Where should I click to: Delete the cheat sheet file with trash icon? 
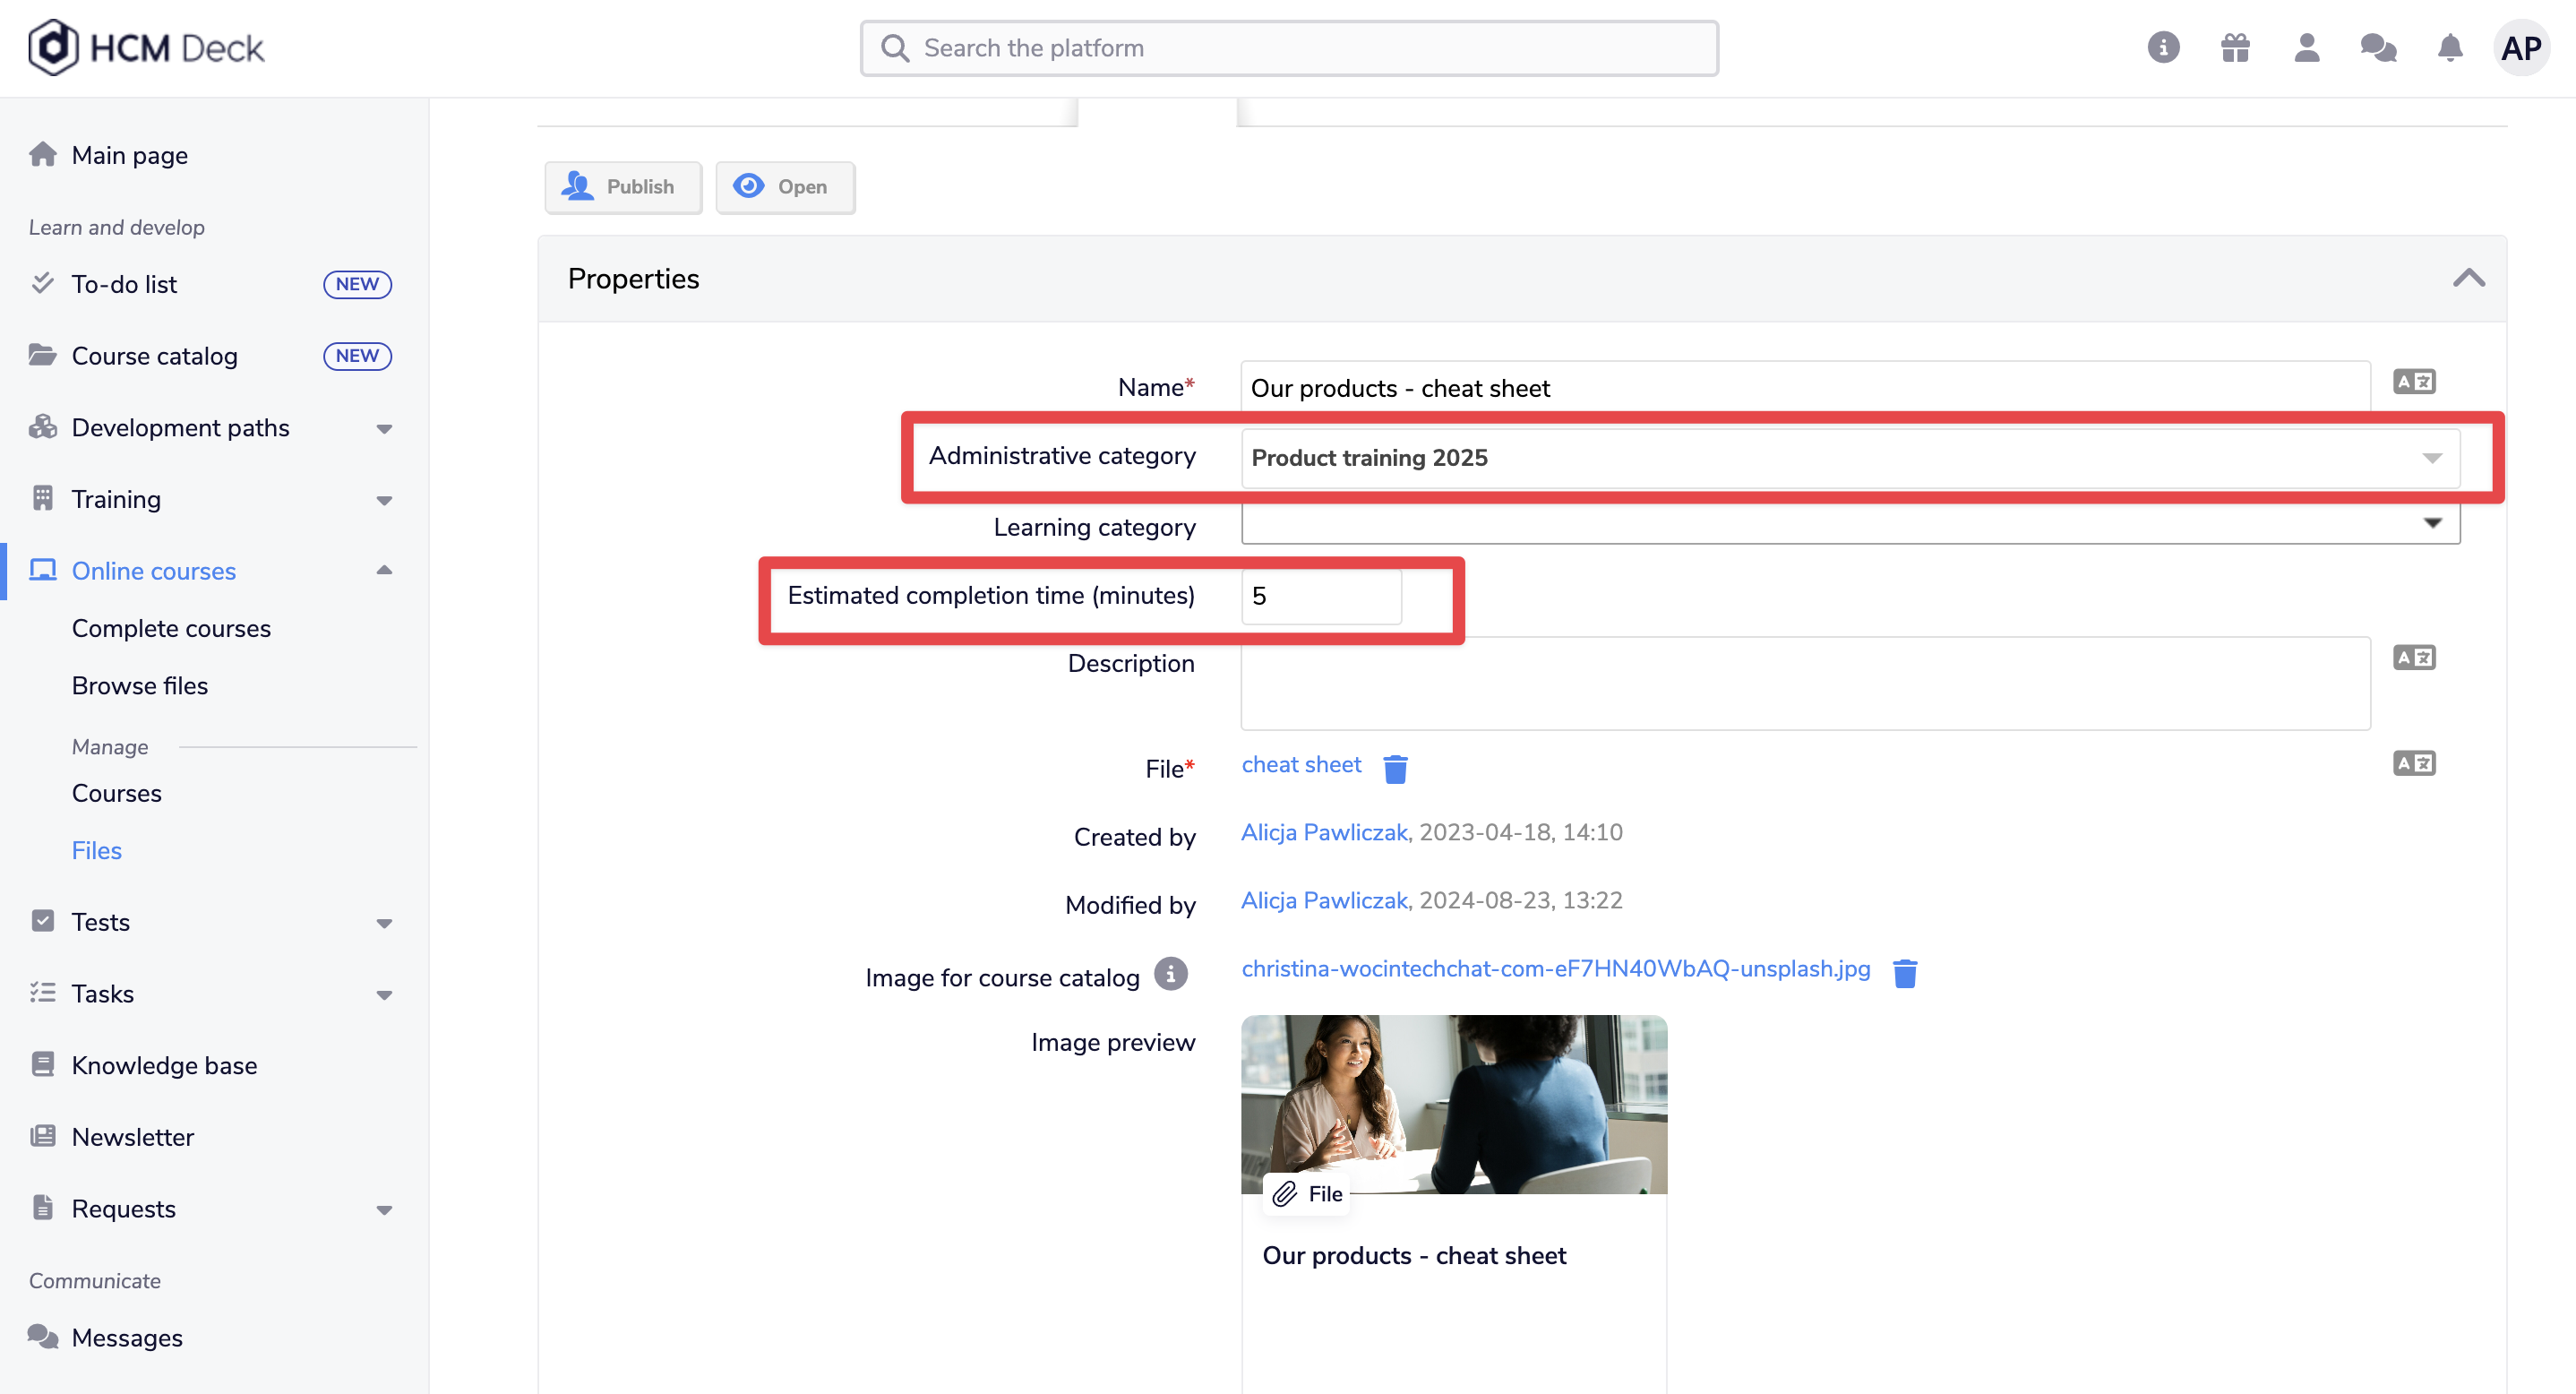point(1395,768)
